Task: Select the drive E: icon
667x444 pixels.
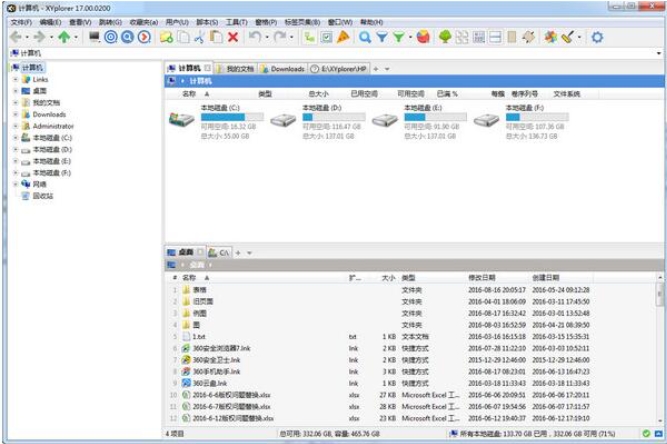Action: (385, 120)
